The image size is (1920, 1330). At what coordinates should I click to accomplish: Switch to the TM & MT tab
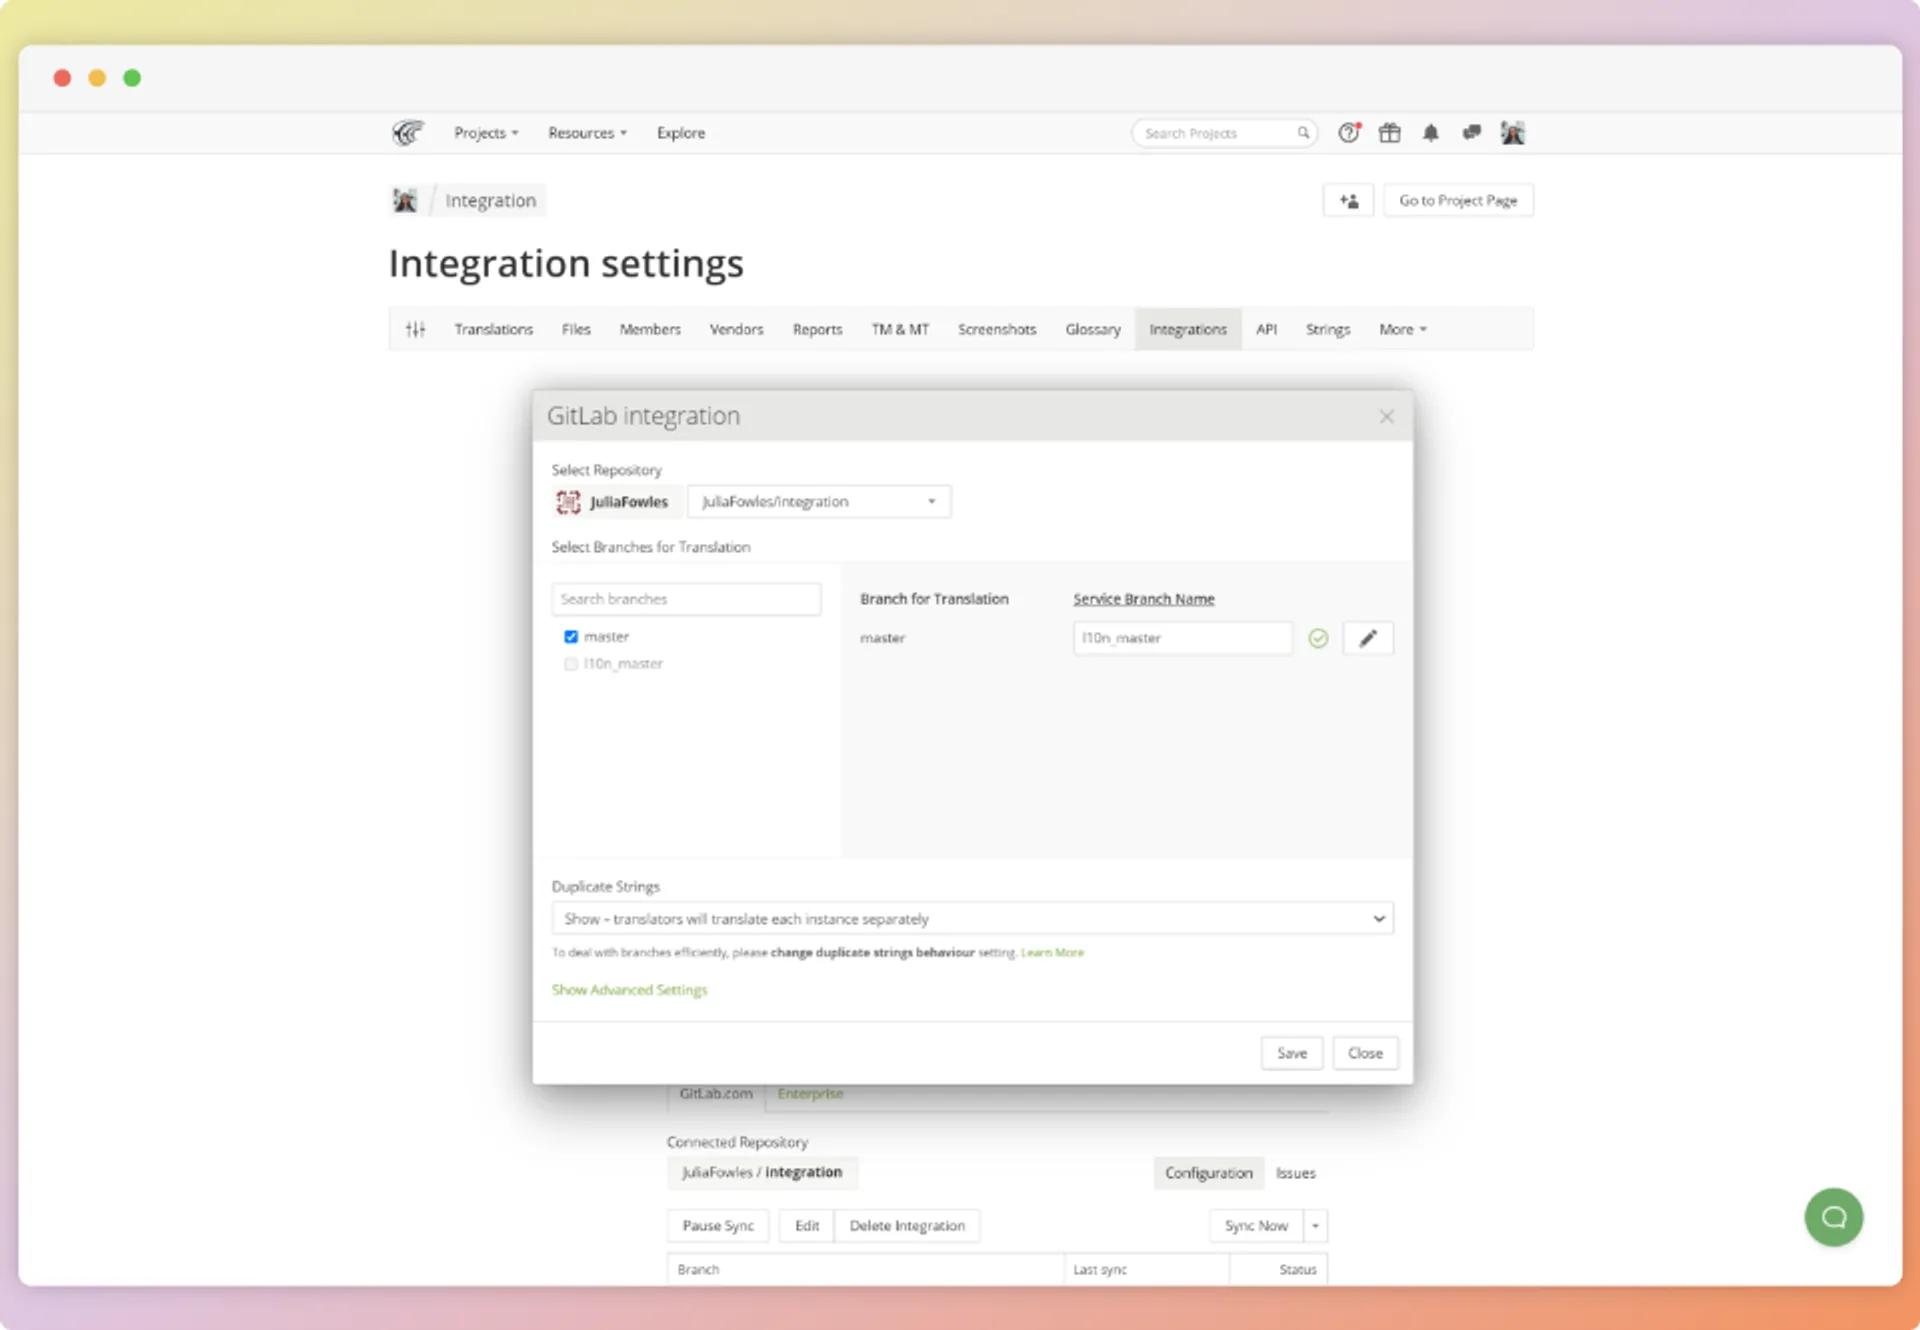[x=900, y=329]
